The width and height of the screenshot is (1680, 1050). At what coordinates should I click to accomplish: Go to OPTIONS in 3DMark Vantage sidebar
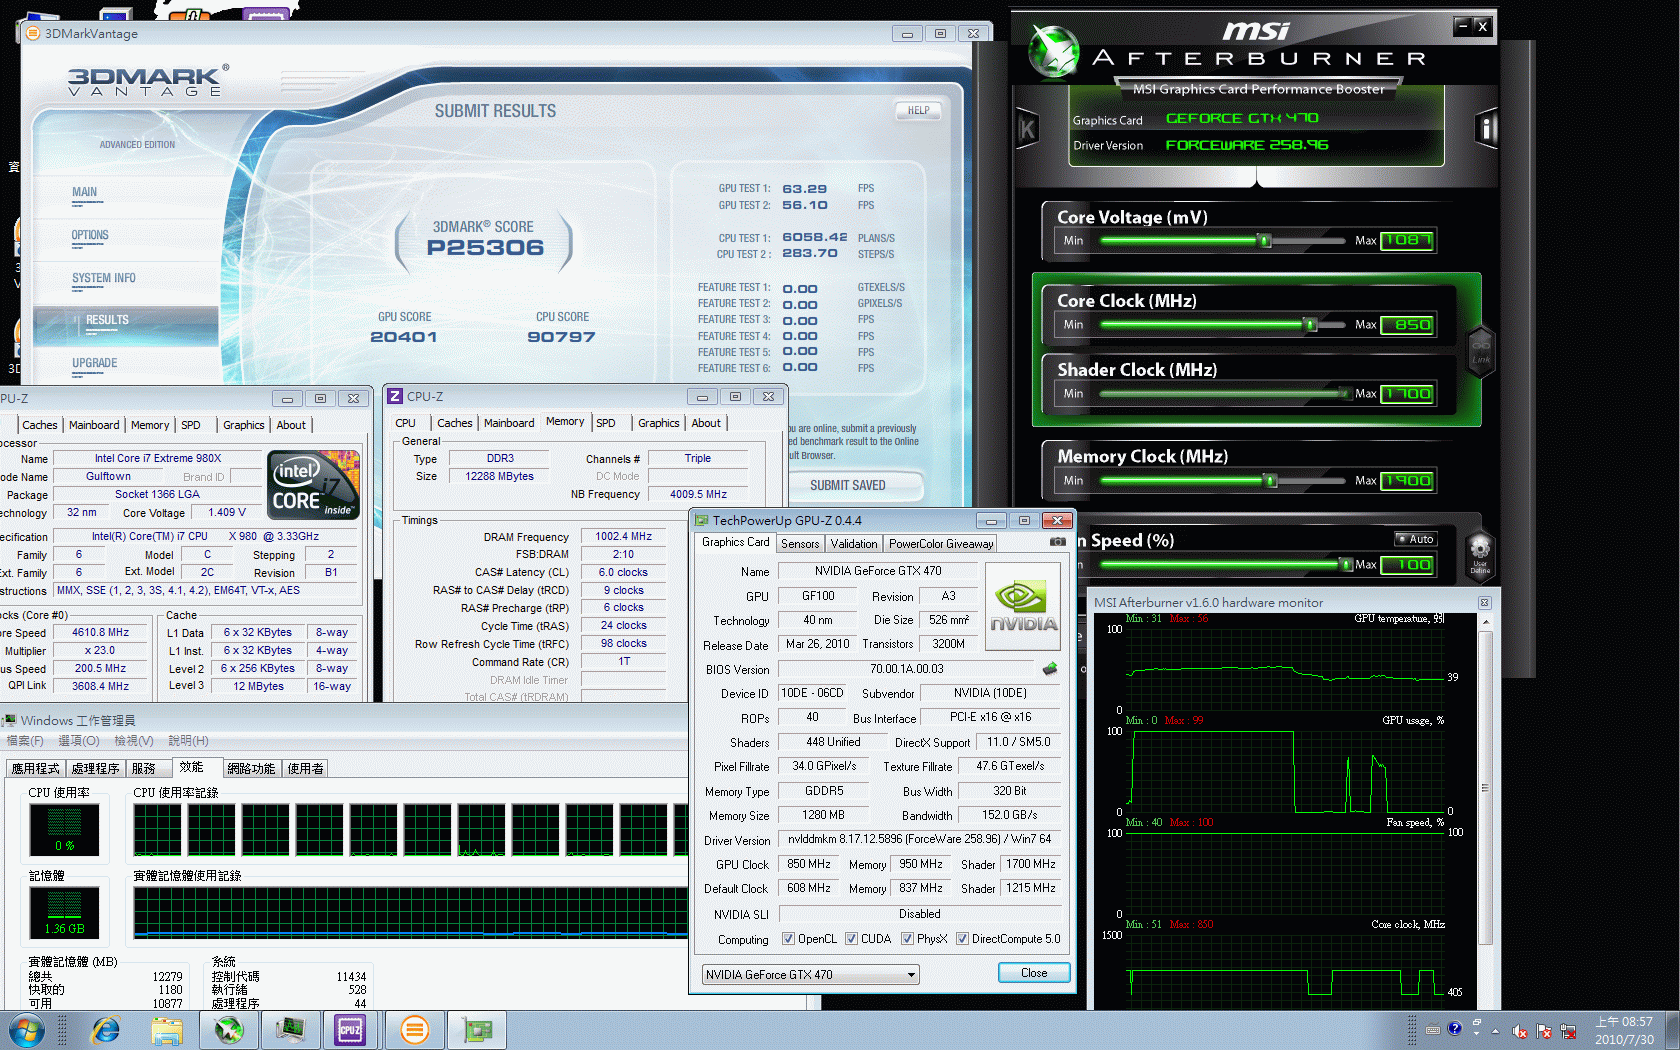tap(90, 235)
